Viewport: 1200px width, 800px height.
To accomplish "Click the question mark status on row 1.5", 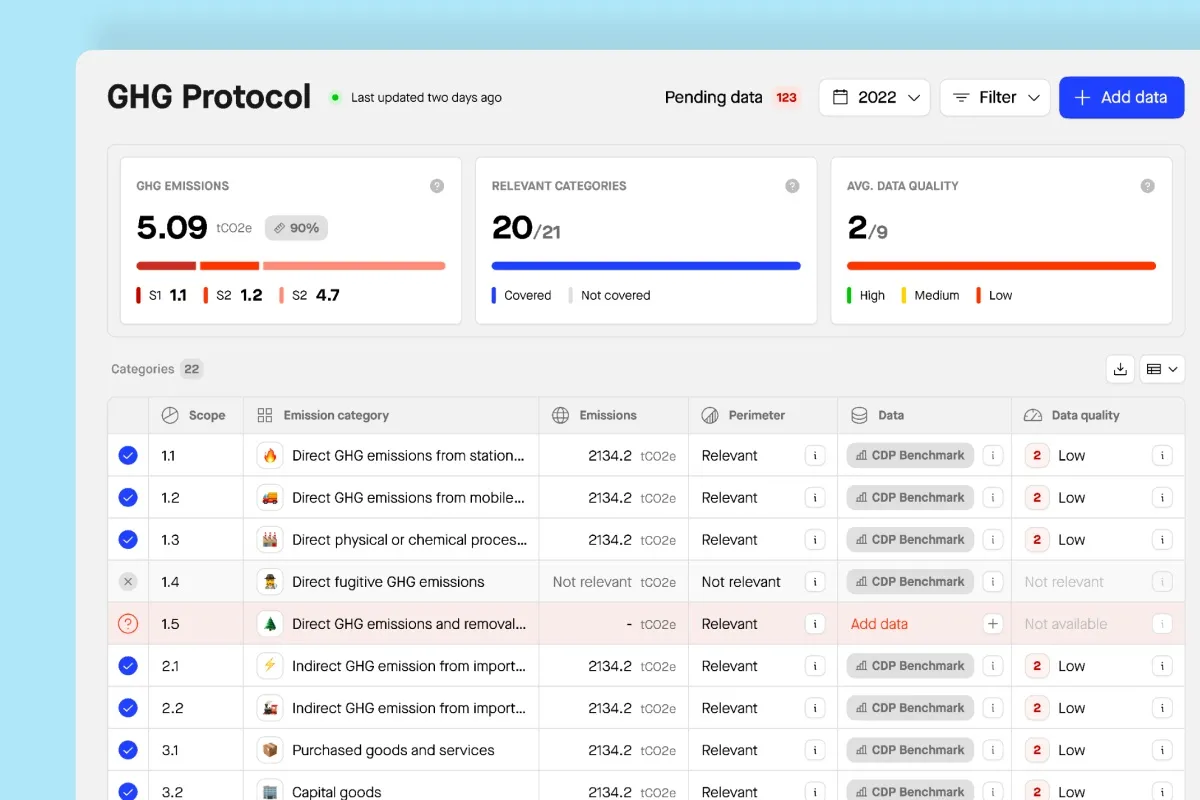I will [x=128, y=624].
